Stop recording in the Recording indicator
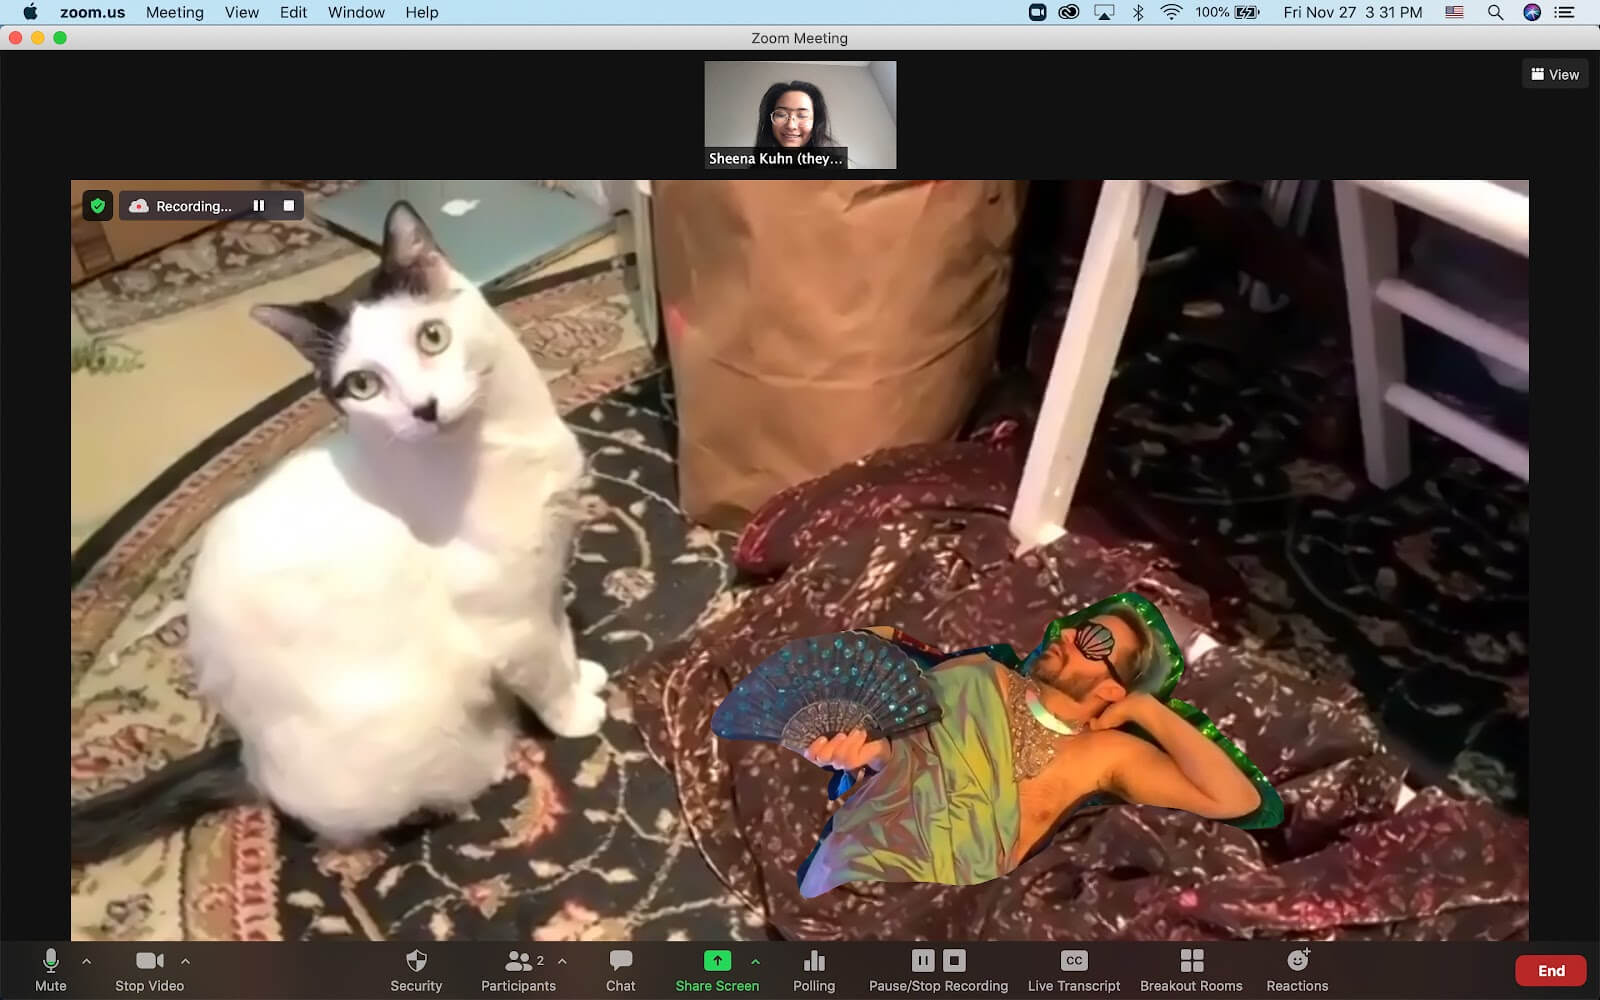The image size is (1600, 1000). coord(289,206)
